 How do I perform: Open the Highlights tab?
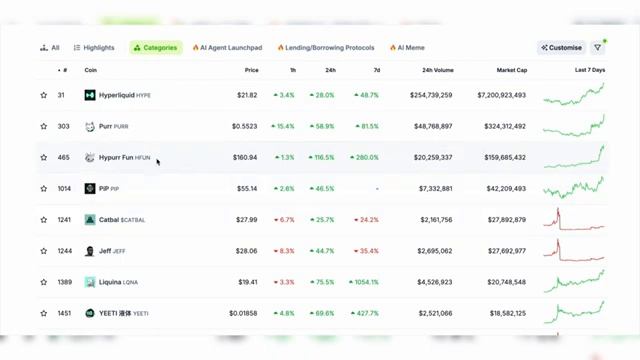94,48
